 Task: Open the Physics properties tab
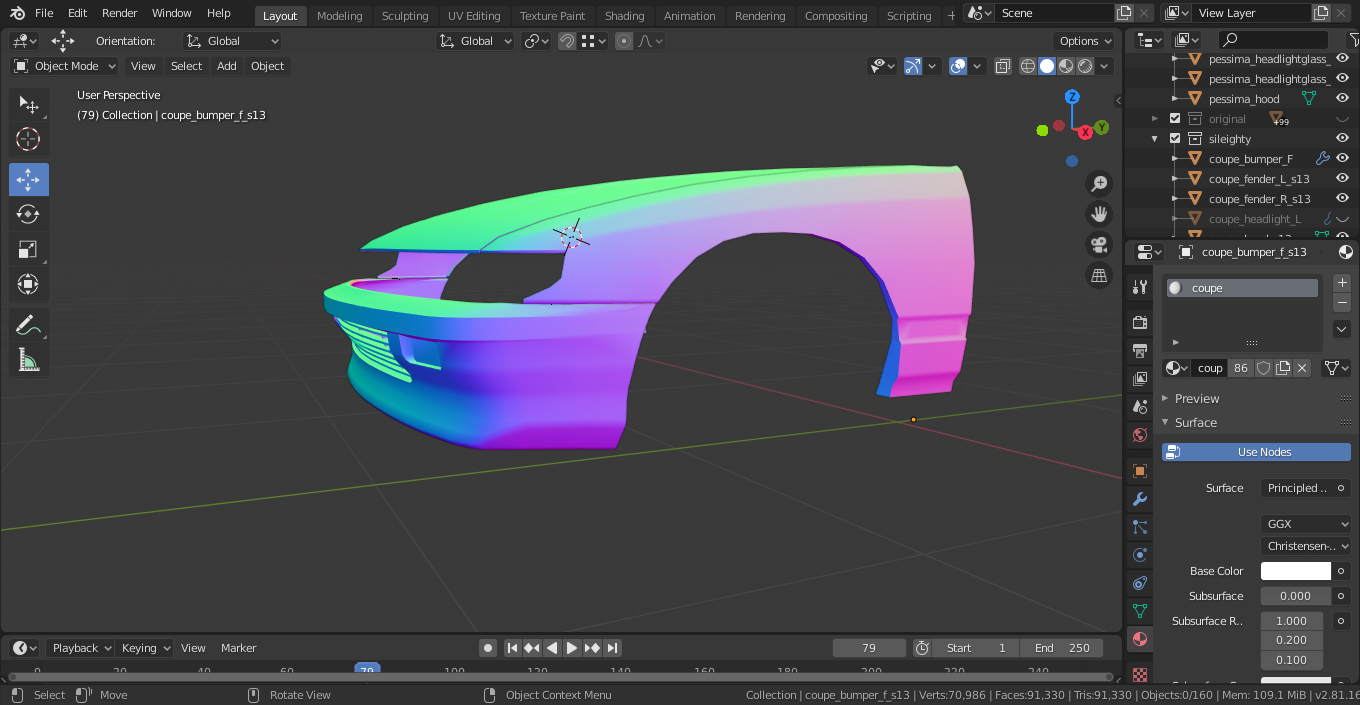1139,554
